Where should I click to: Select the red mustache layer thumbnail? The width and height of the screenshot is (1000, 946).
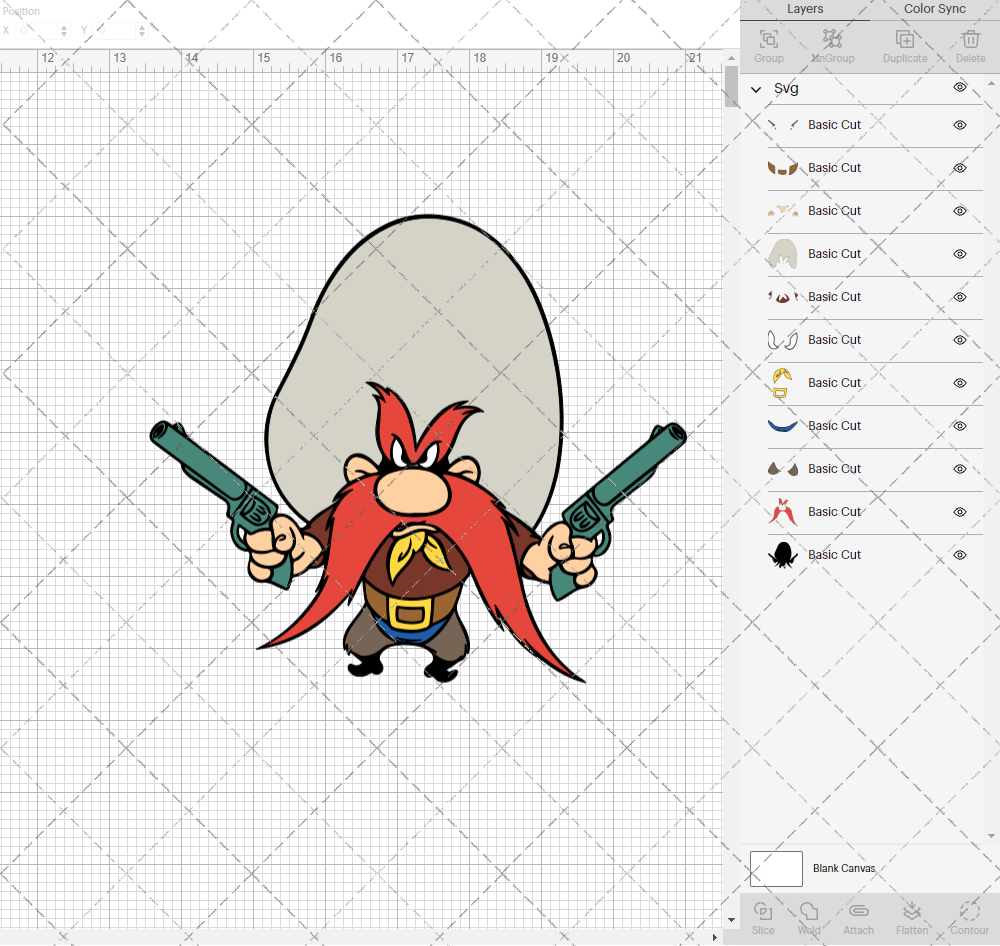click(x=783, y=512)
